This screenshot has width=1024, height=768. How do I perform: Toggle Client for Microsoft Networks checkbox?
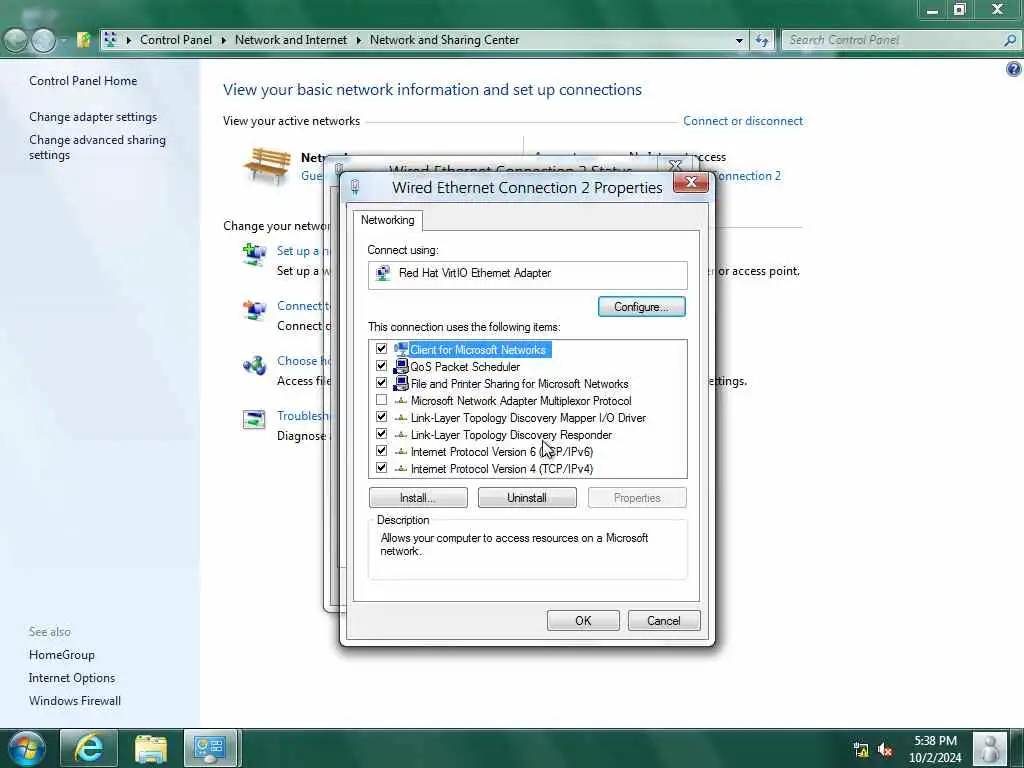(381, 349)
